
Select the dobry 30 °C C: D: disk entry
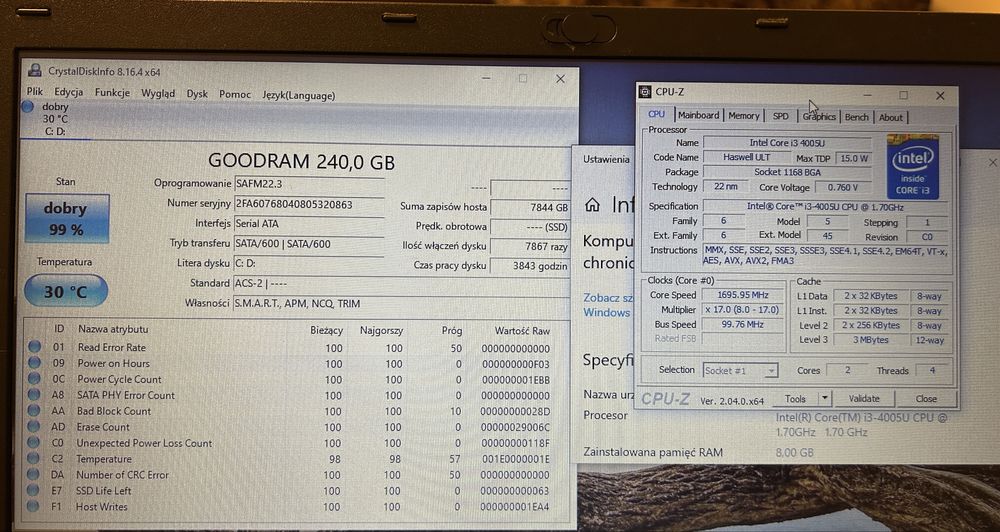click(56, 119)
